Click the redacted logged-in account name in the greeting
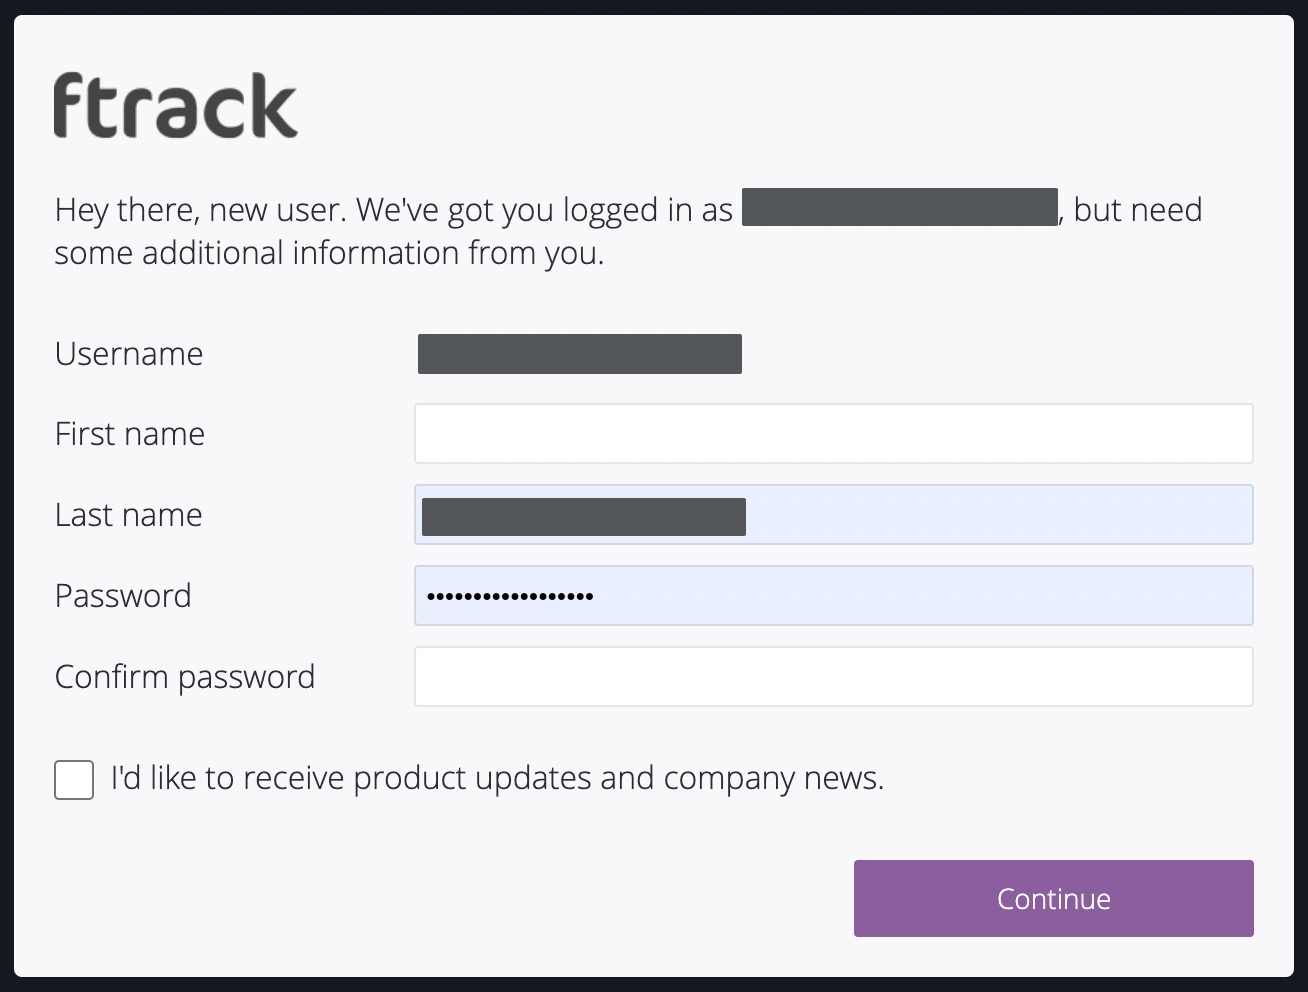 pos(899,207)
